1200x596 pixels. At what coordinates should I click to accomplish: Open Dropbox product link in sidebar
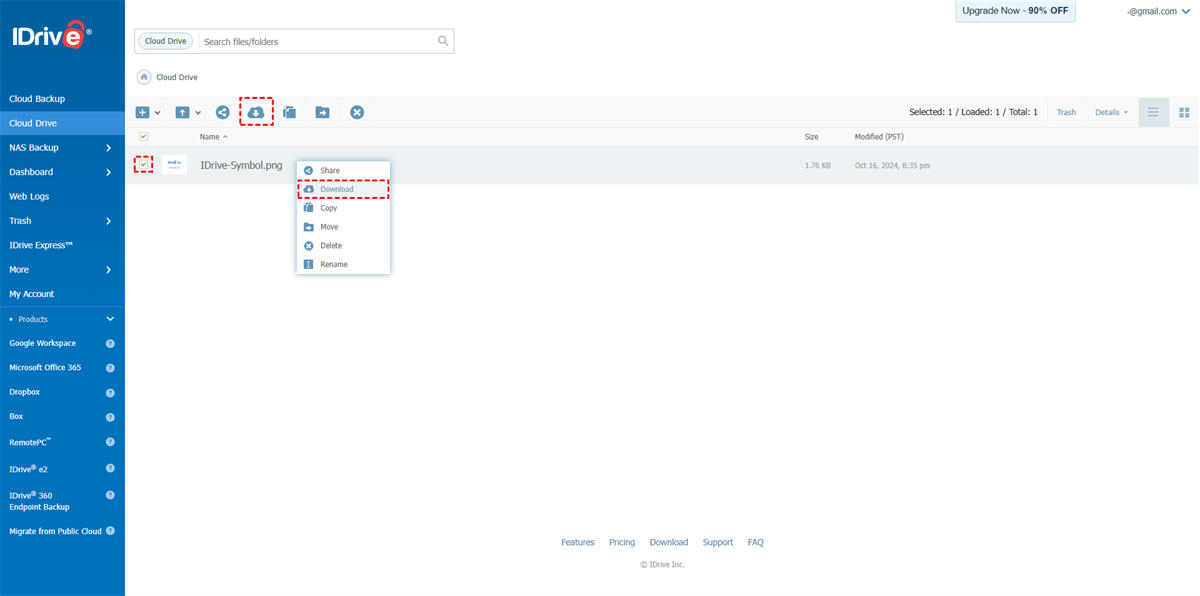point(25,392)
